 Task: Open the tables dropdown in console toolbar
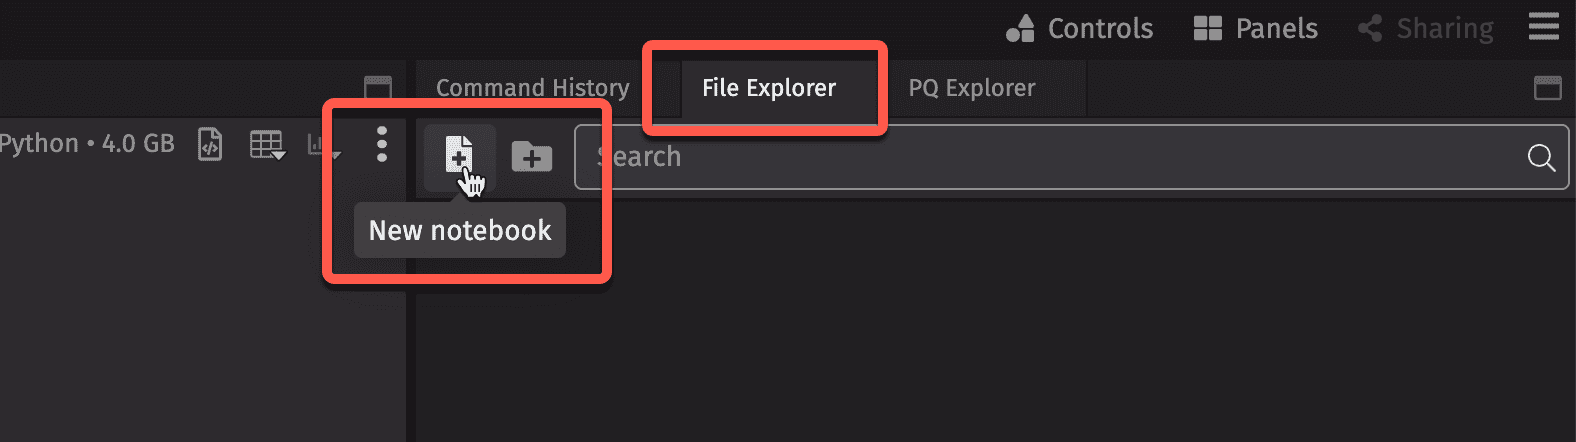point(267,146)
